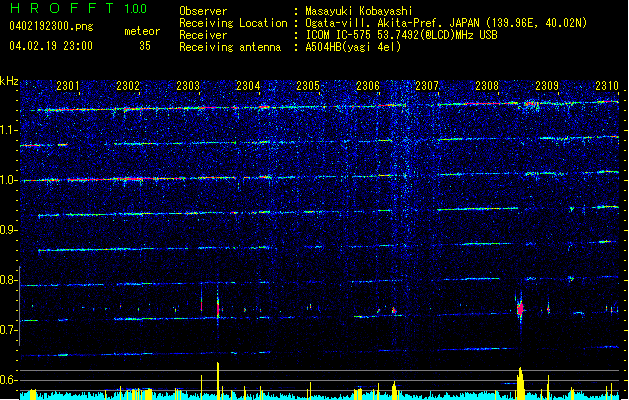This screenshot has height=400, width=629.
Task: Click the 1.1 frequency axis label
Action: 8,130
